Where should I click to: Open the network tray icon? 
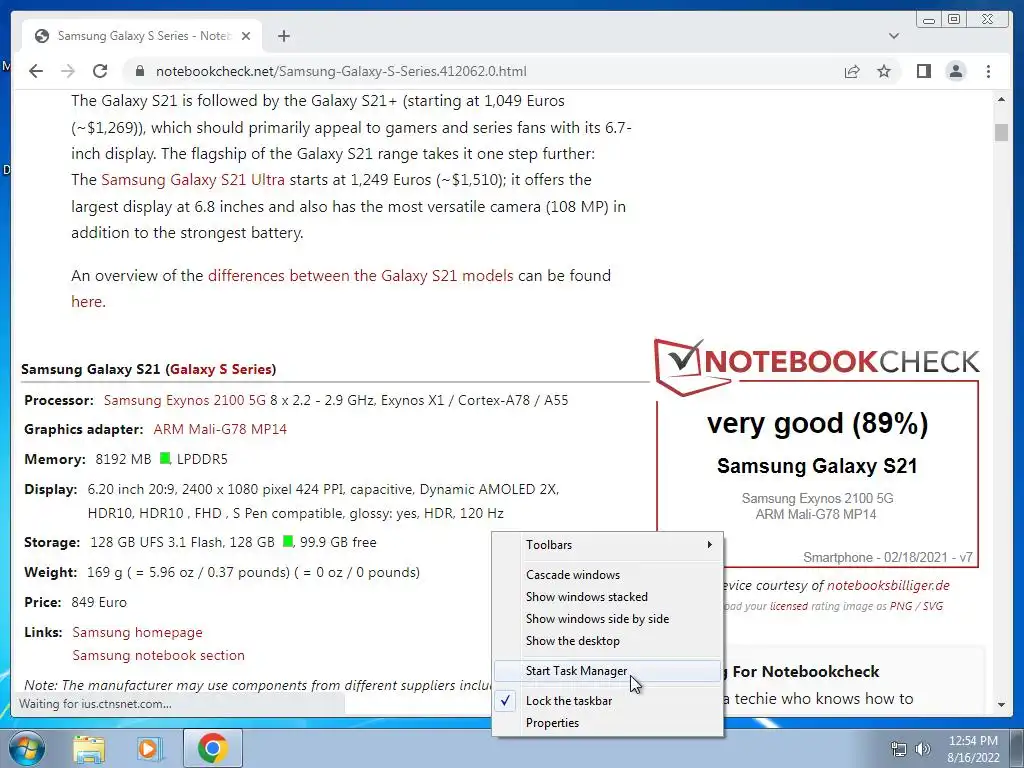pos(899,749)
